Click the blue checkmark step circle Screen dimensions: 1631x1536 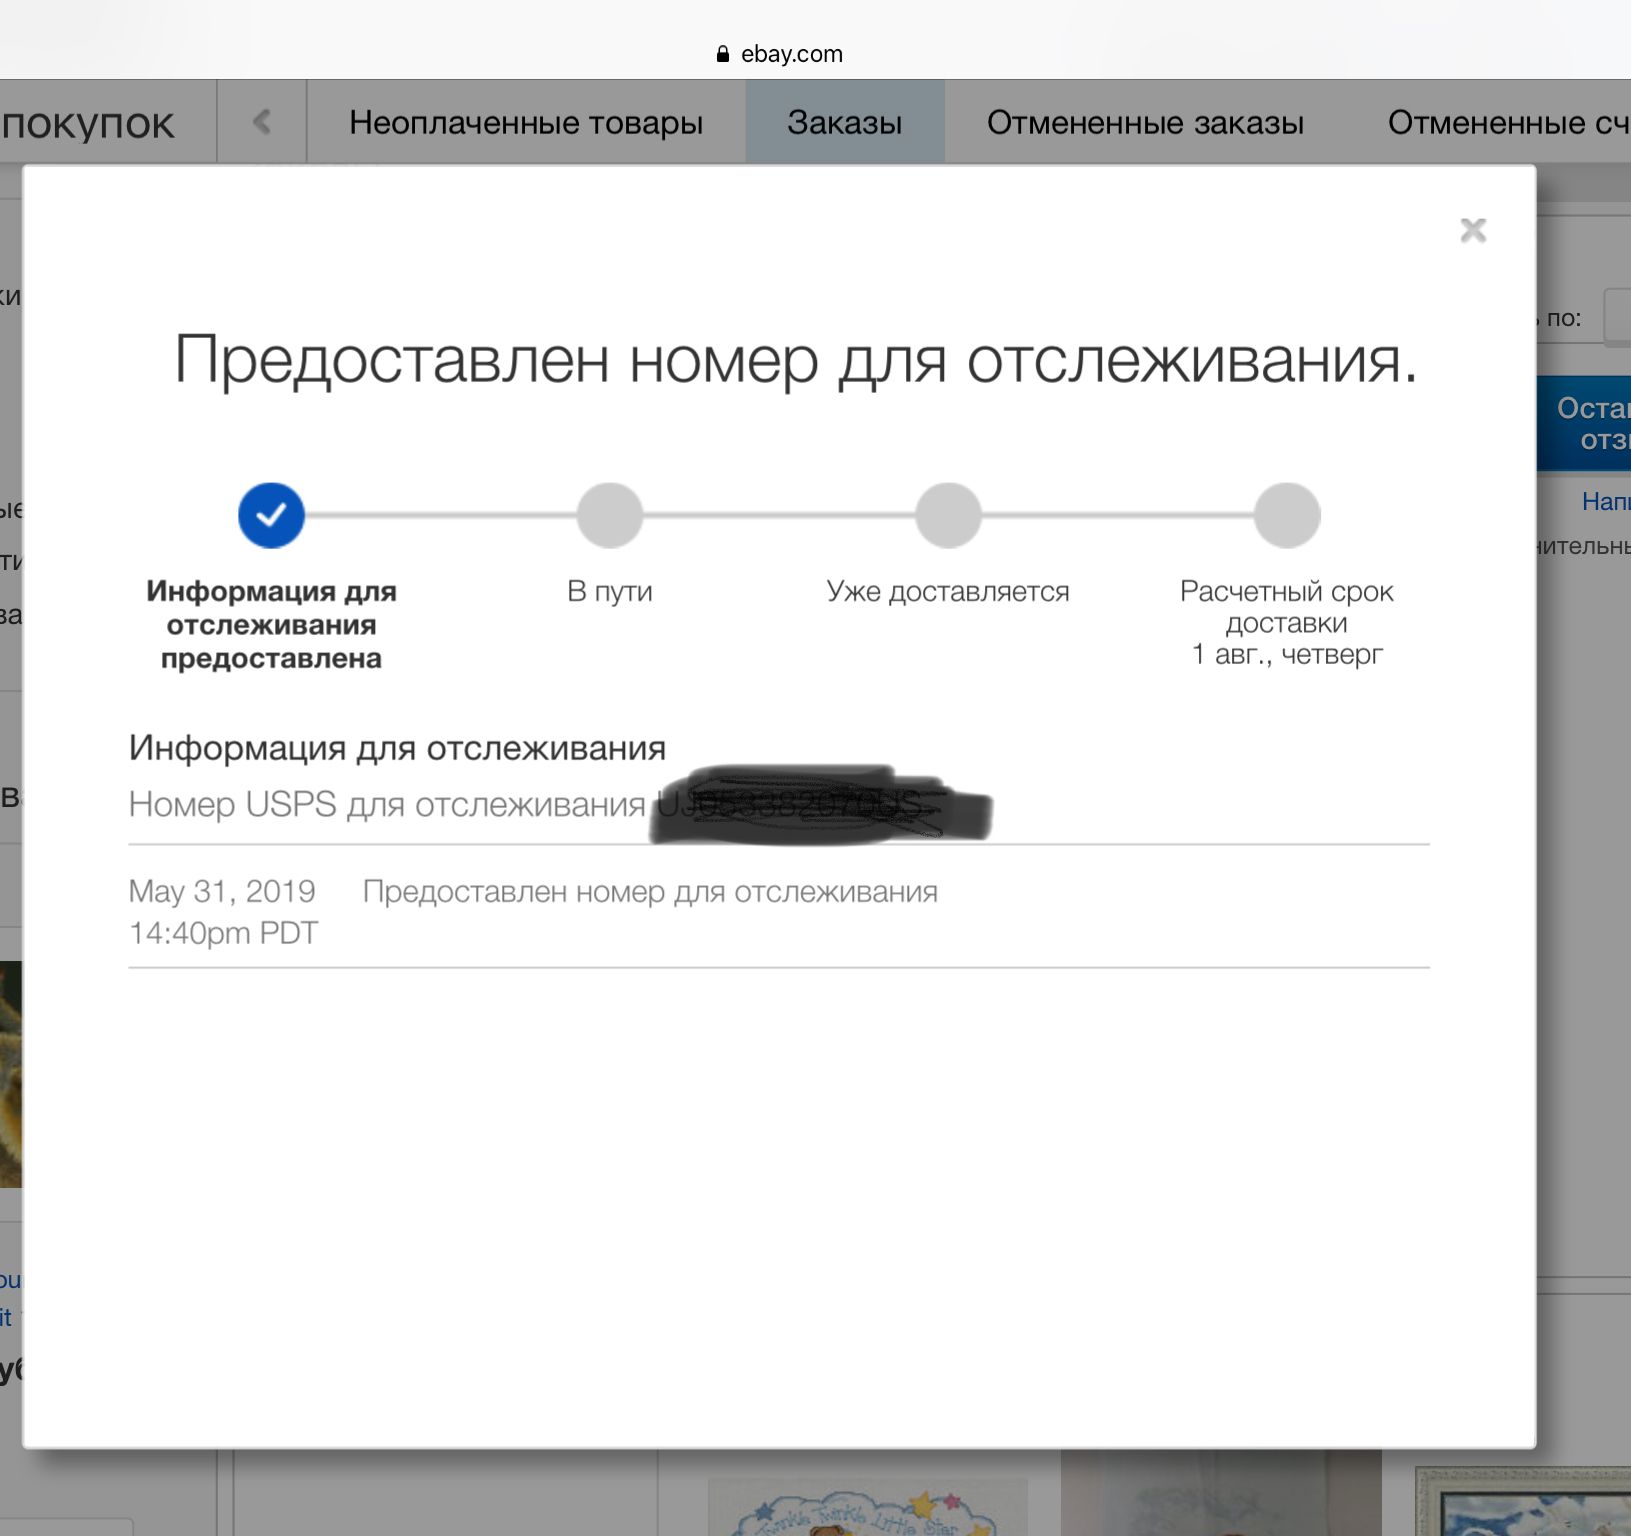(x=271, y=515)
